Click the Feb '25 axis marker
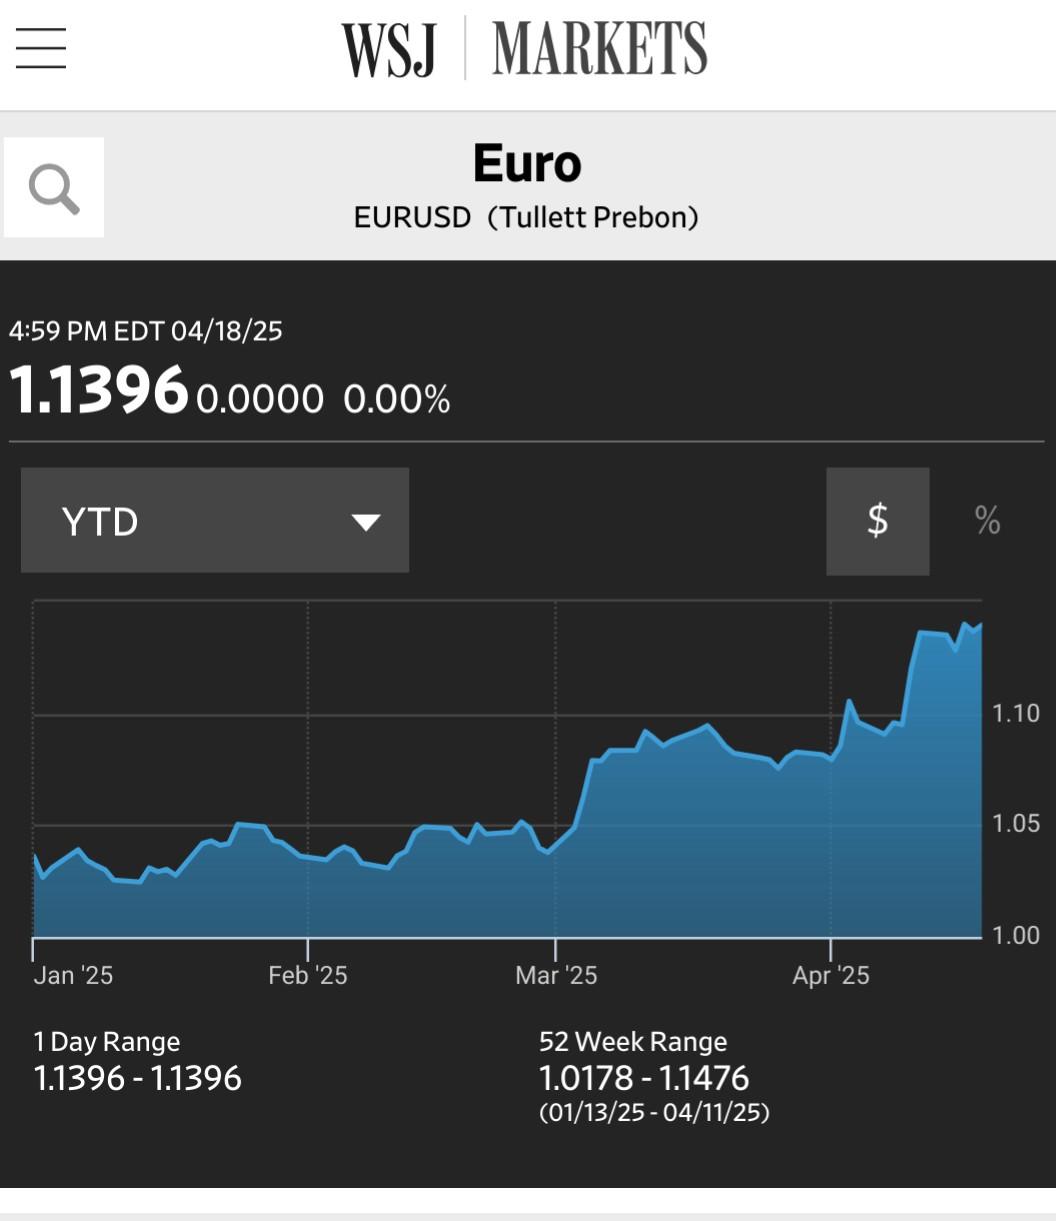The width and height of the screenshot is (1056, 1221). pos(308,975)
